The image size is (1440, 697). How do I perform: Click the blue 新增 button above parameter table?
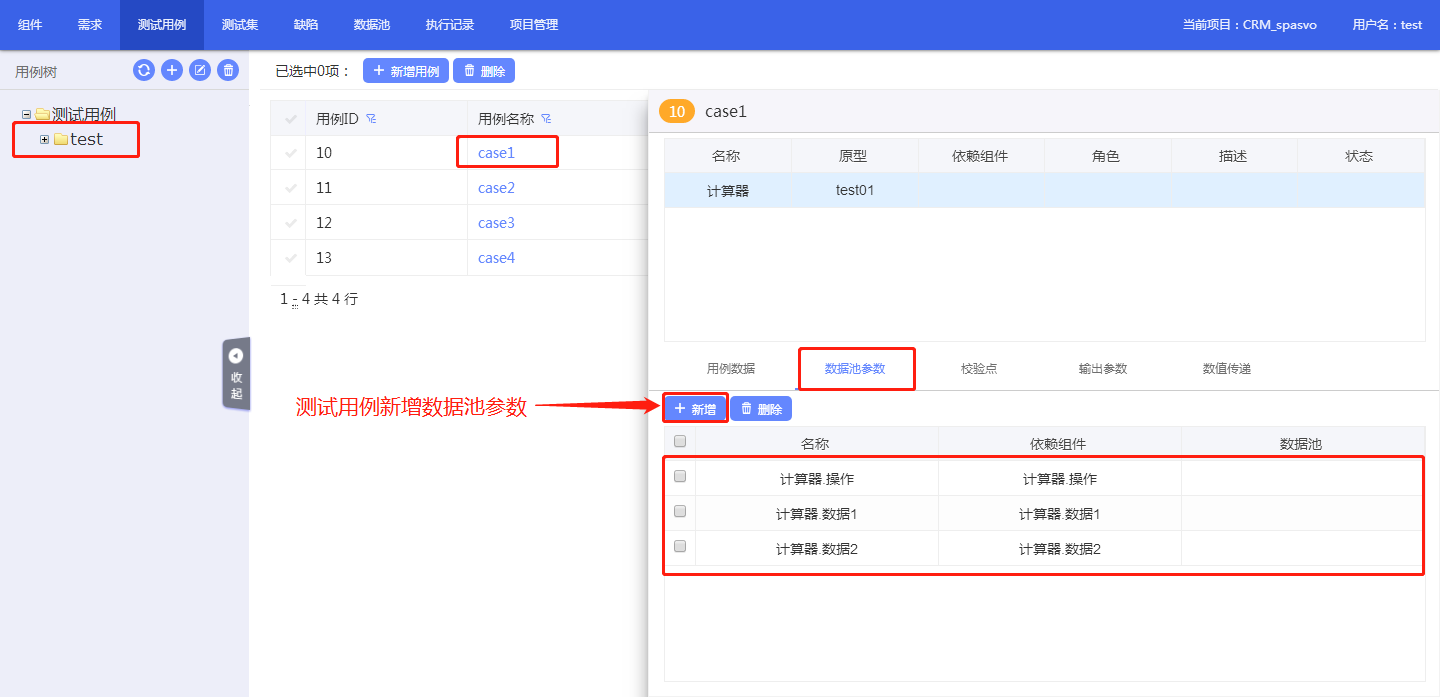coord(695,409)
